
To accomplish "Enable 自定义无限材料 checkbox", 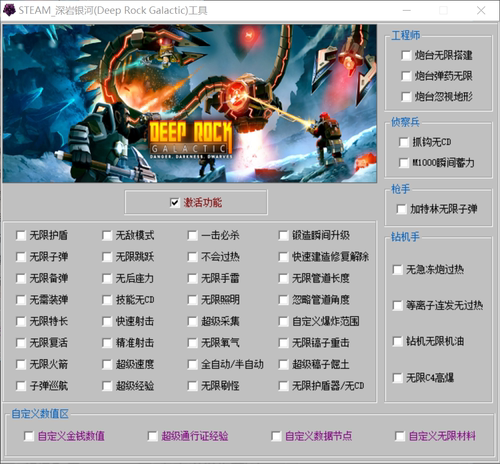I will point(400,436).
